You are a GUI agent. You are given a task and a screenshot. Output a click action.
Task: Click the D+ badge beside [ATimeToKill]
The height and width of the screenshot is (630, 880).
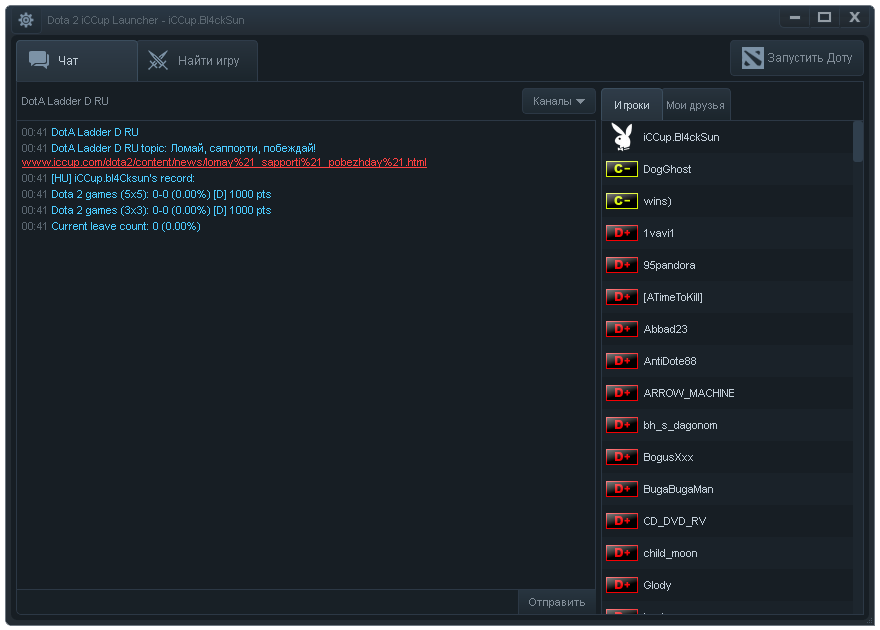(x=621, y=297)
